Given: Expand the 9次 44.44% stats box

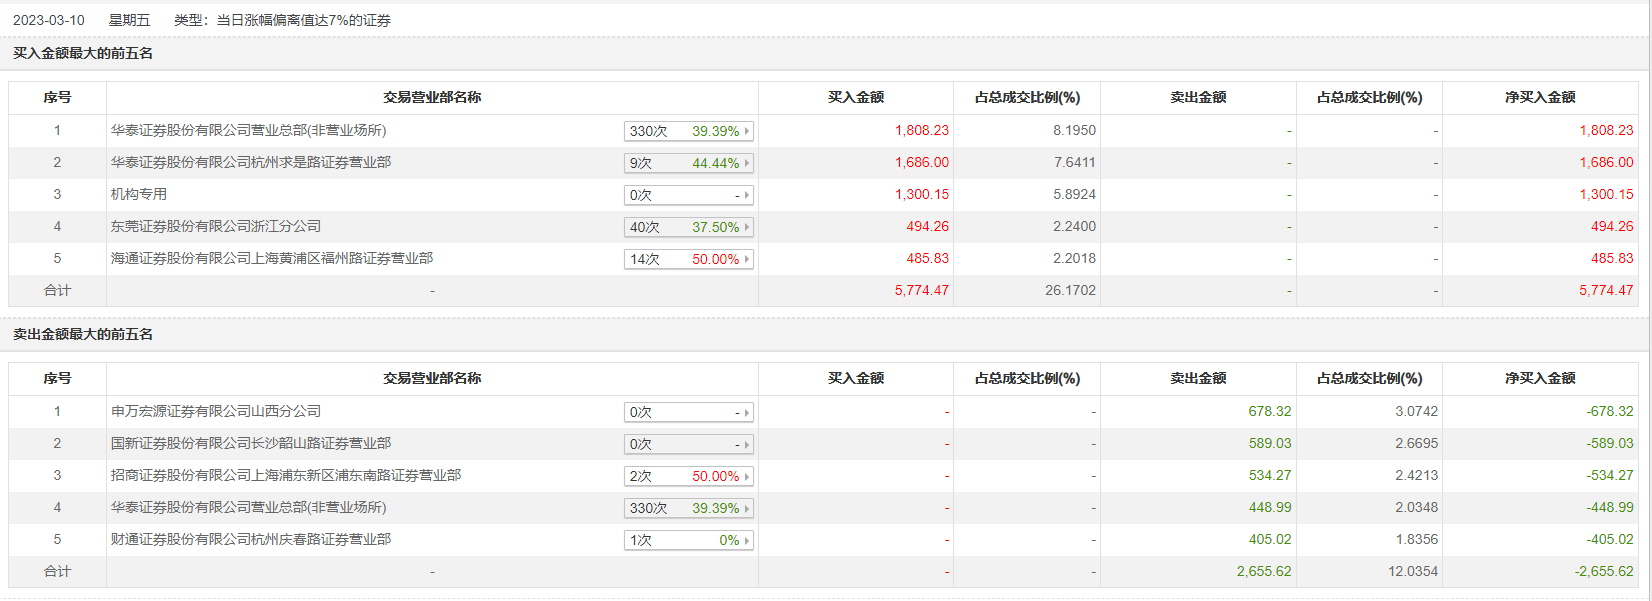Looking at the screenshot, I should click(688, 163).
